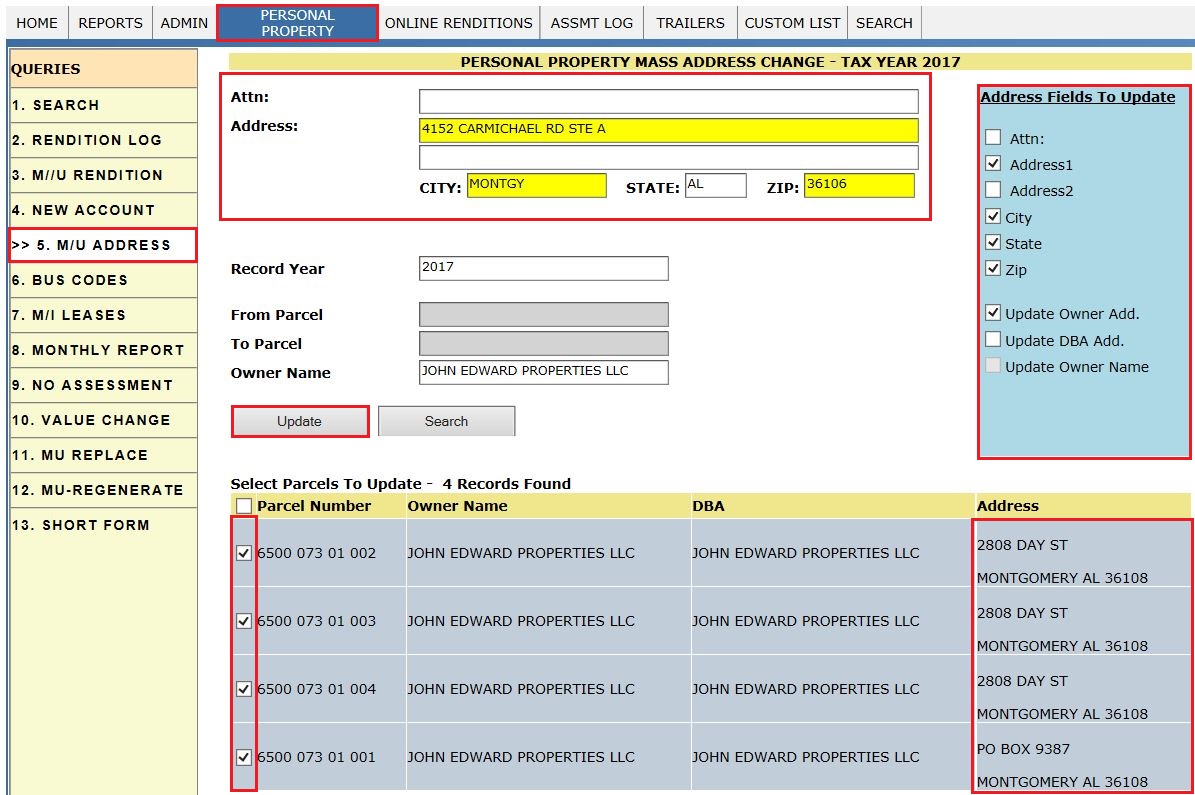The height and width of the screenshot is (795, 1195).
Task: Open the HOME tab
Action: 37,23
